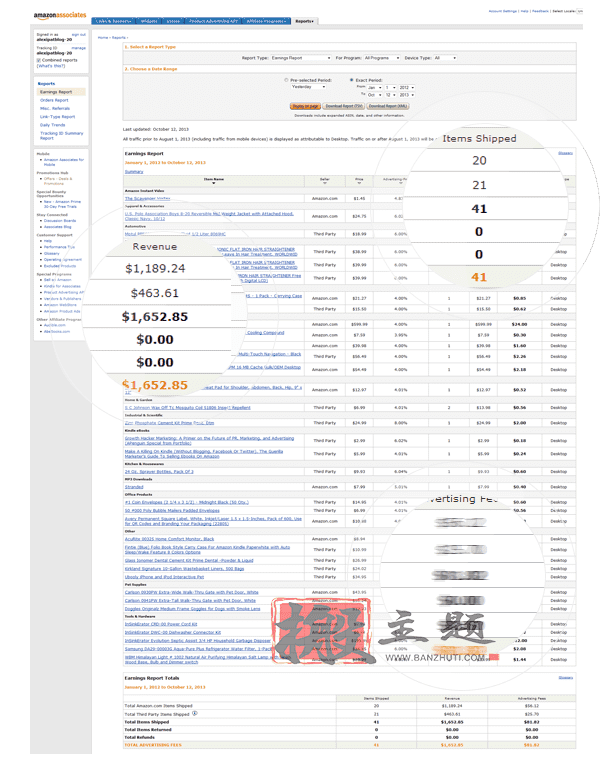The width and height of the screenshot is (614, 770).
Task: Click the manage Tracking ID link
Action: coord(79,48)
